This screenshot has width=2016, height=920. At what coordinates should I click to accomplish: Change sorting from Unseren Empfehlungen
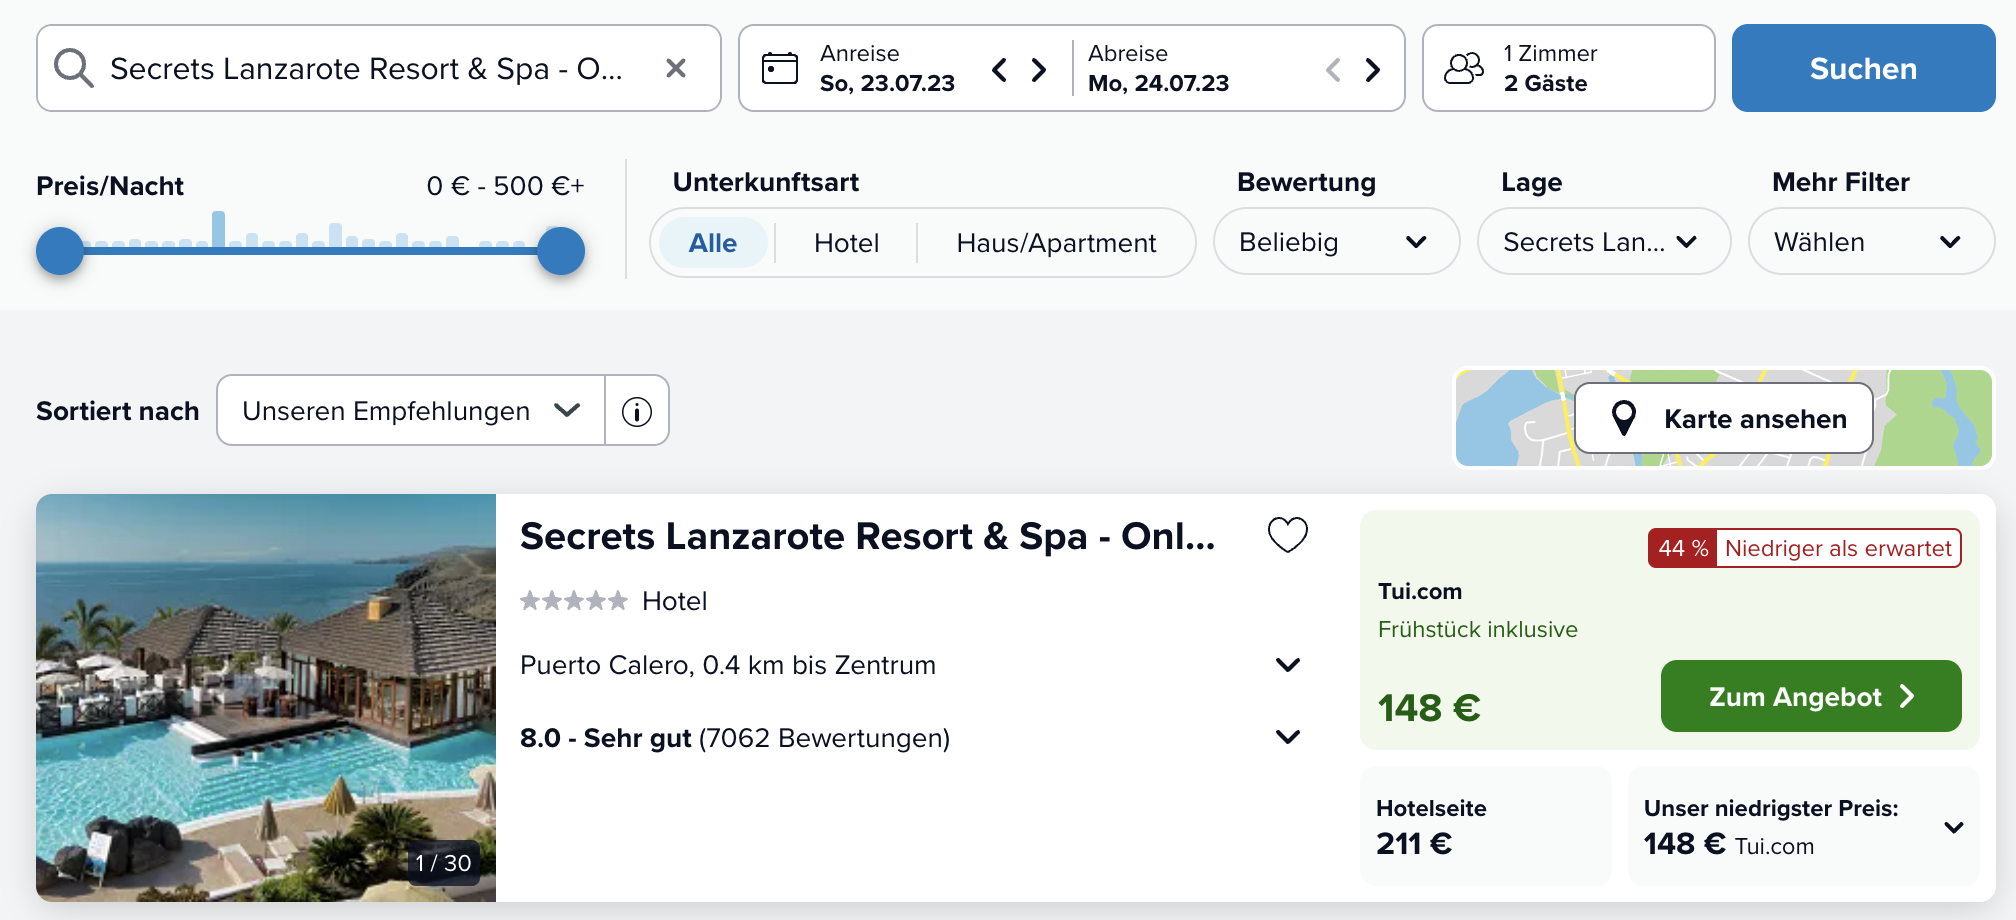click(411, 411)
